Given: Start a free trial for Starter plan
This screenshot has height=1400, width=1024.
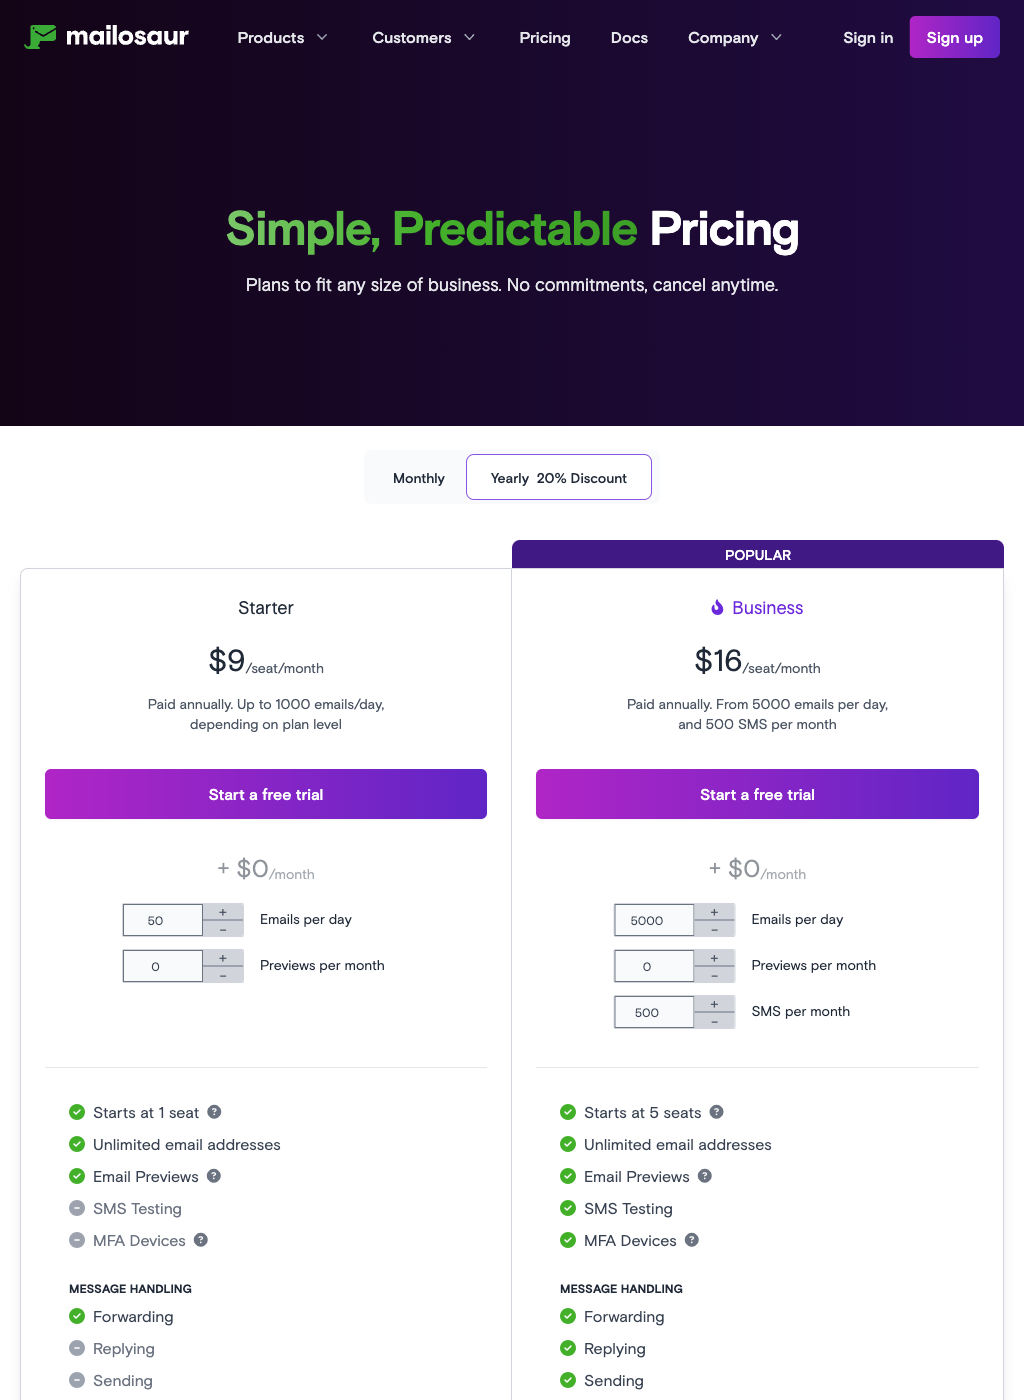Looking at the screenshot, I should 266,794.
